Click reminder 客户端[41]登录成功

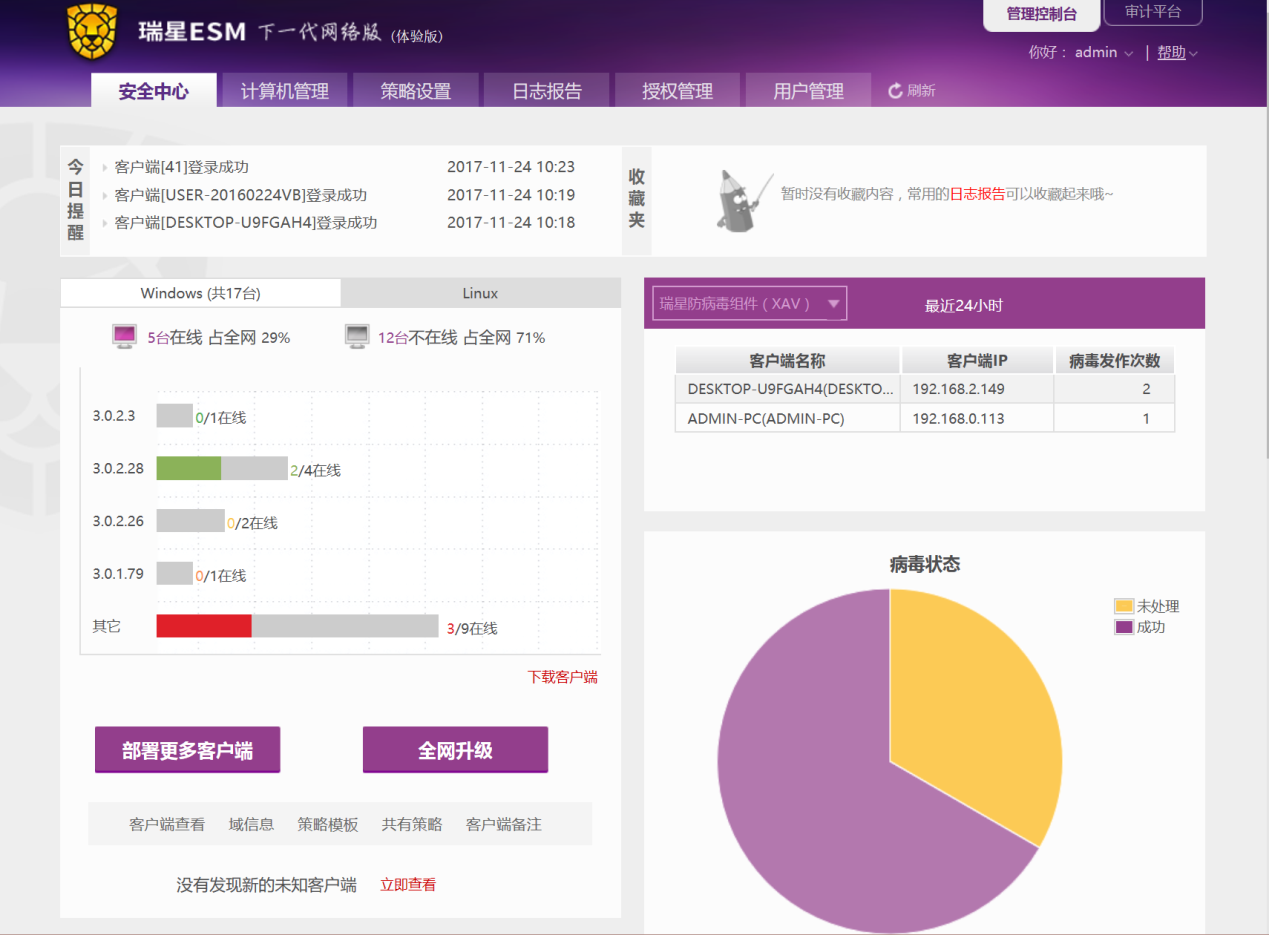[182, 167]
